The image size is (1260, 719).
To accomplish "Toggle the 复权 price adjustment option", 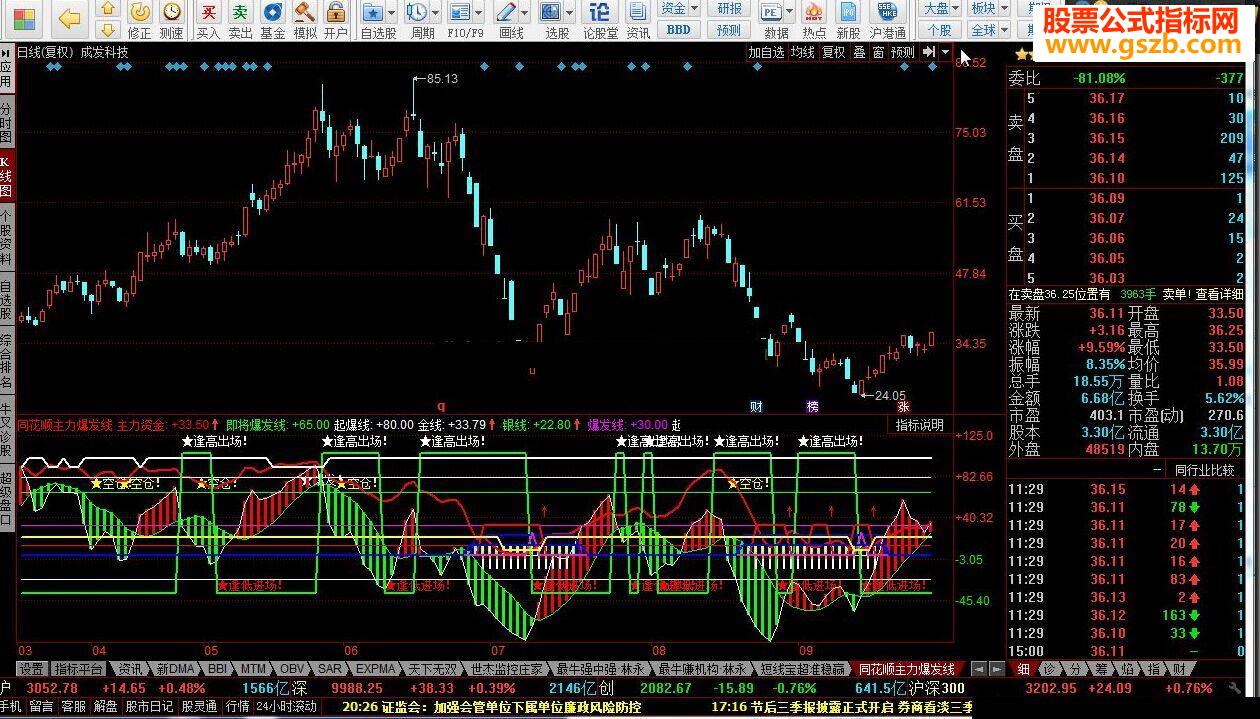I will (833, 52).
